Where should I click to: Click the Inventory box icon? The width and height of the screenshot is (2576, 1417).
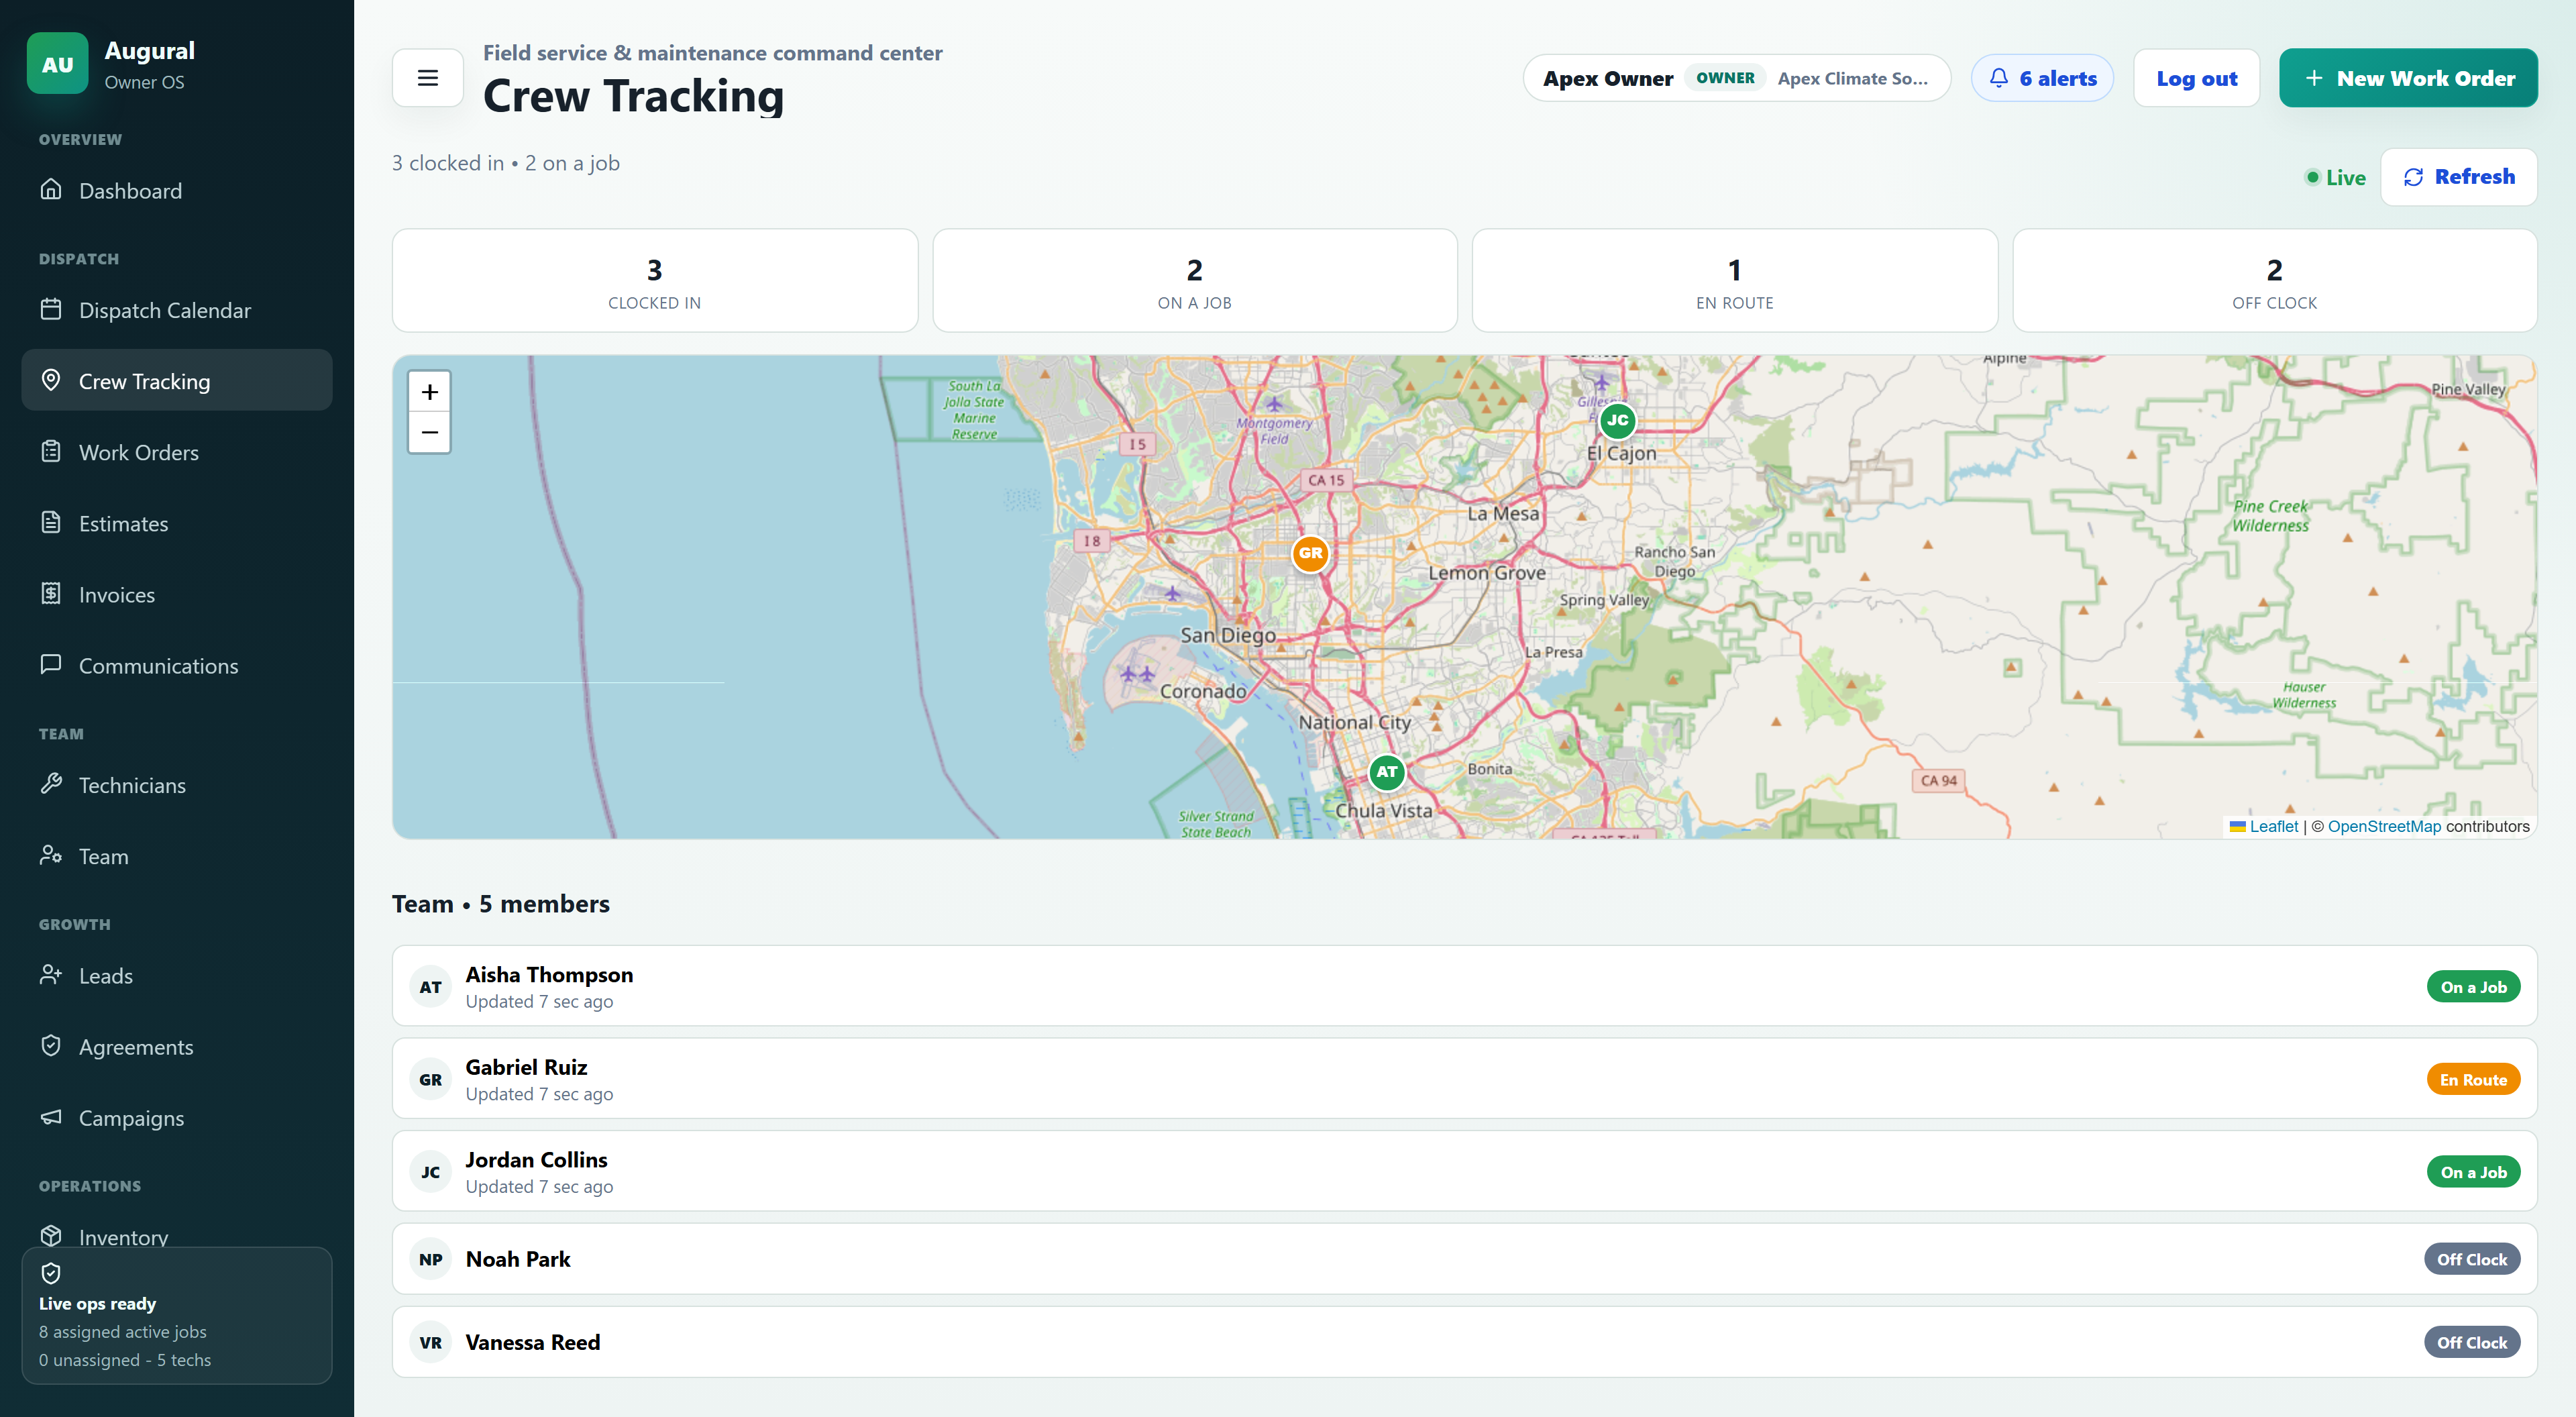pos(51,1236)
